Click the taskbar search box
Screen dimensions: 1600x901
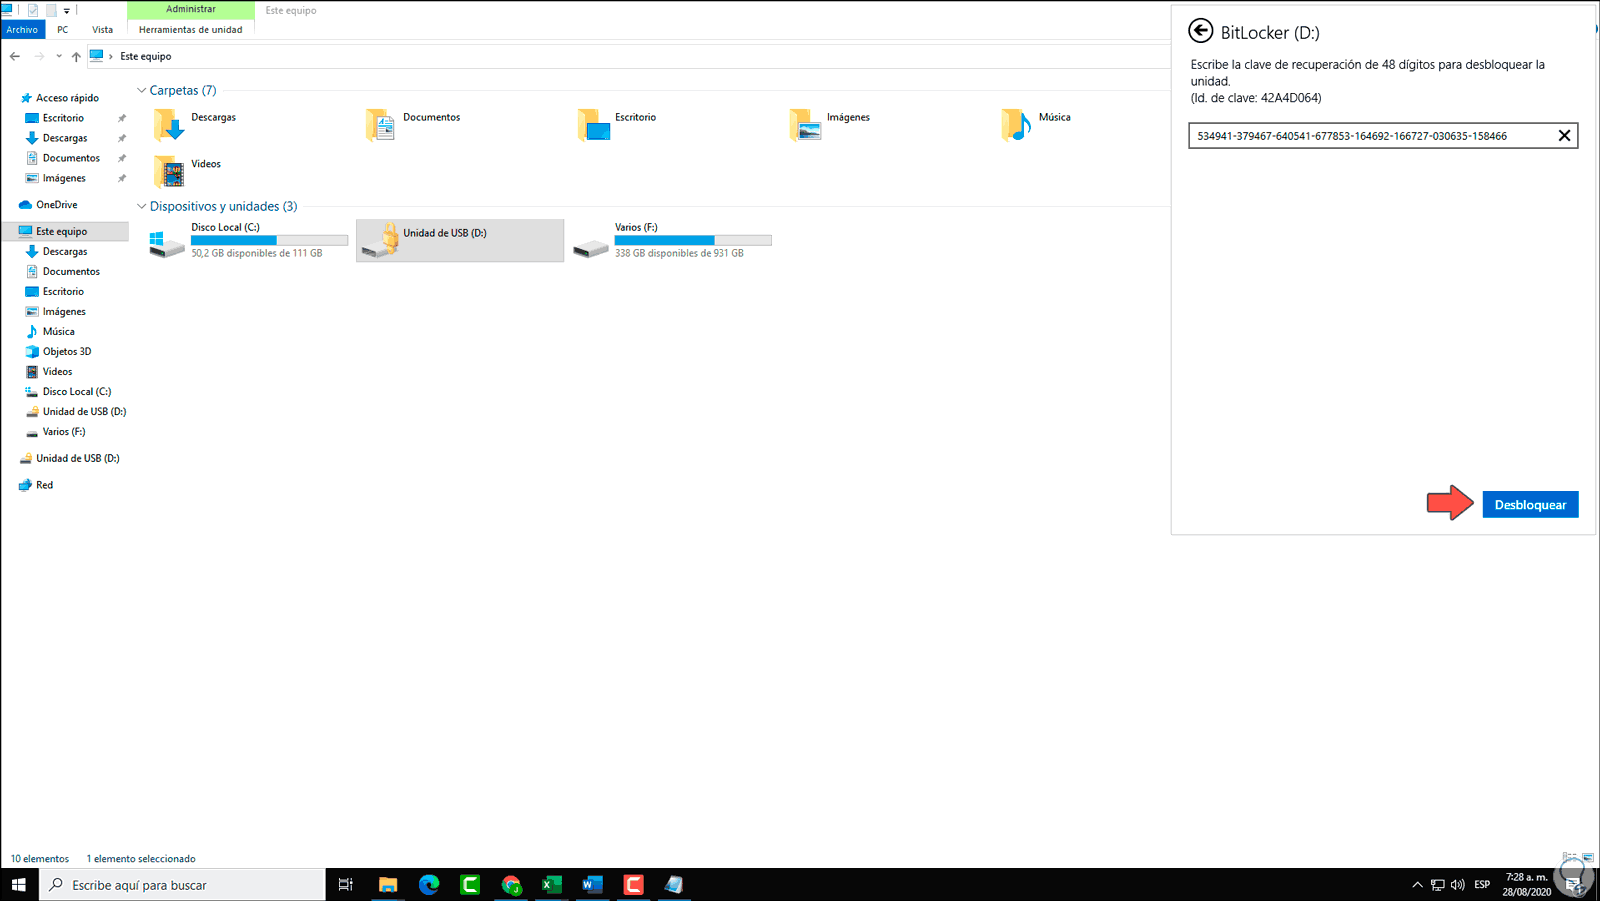click(182, 884)
